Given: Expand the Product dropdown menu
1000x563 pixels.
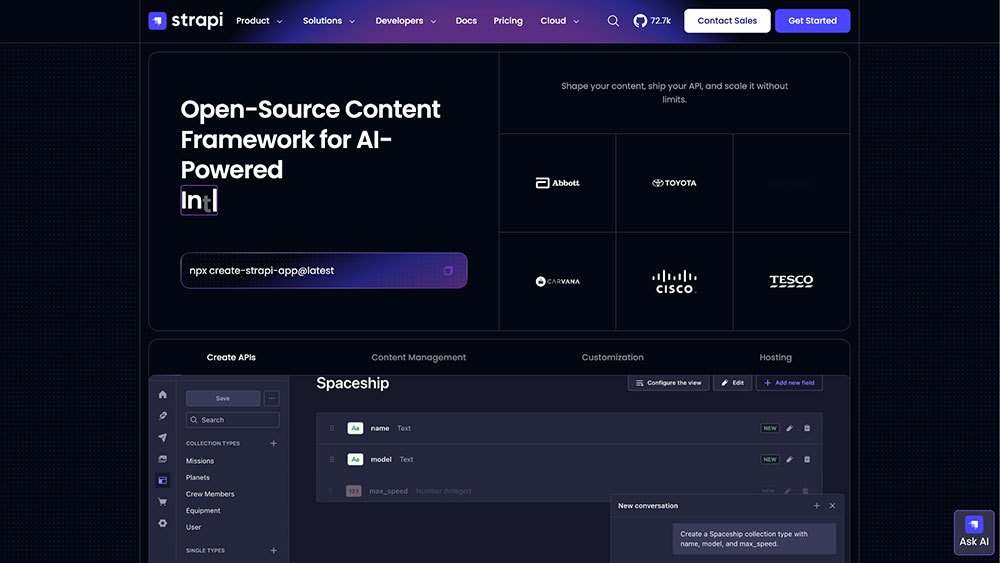Looking at the screenshot, I should 259,20.
